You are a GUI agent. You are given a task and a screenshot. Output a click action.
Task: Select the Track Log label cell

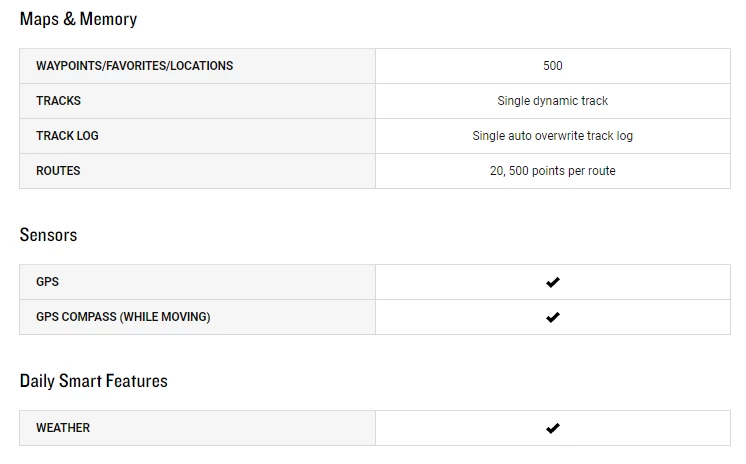[x=67, y=136]
